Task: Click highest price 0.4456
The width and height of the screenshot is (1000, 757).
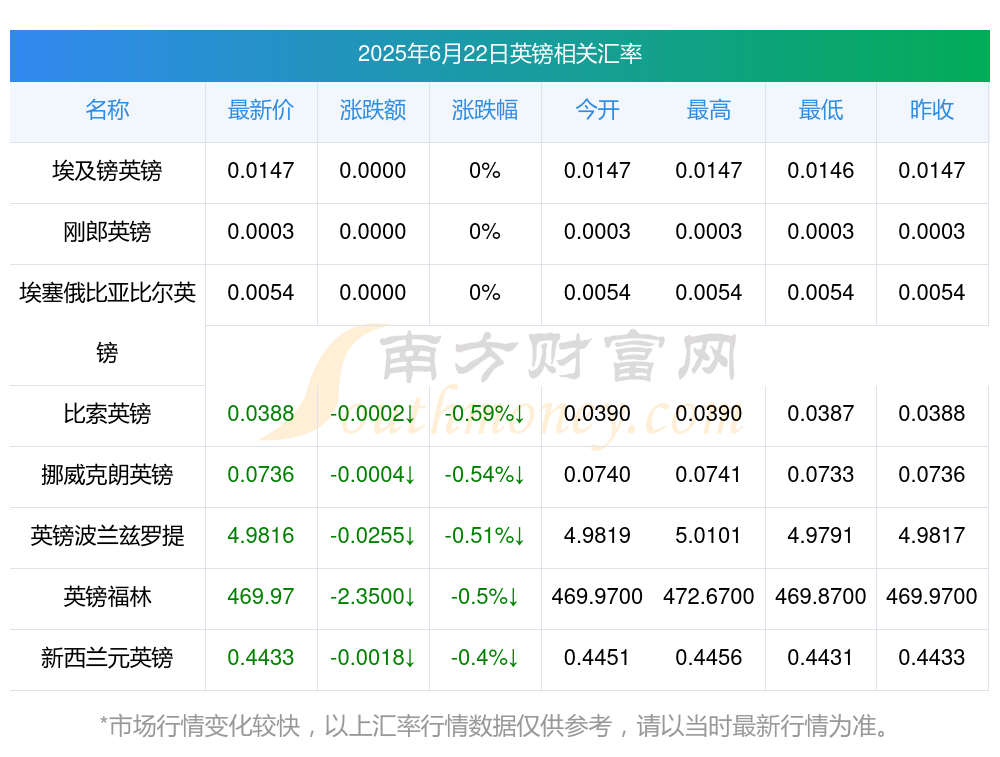Action: click(x=709, y=658)
